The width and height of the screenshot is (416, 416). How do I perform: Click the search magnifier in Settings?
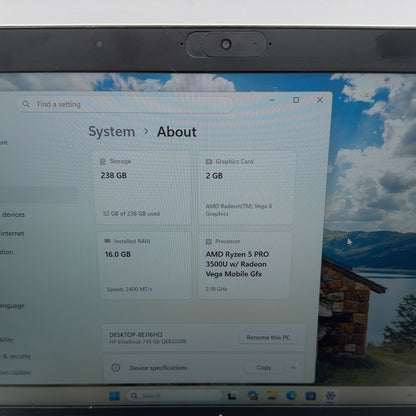26,104
